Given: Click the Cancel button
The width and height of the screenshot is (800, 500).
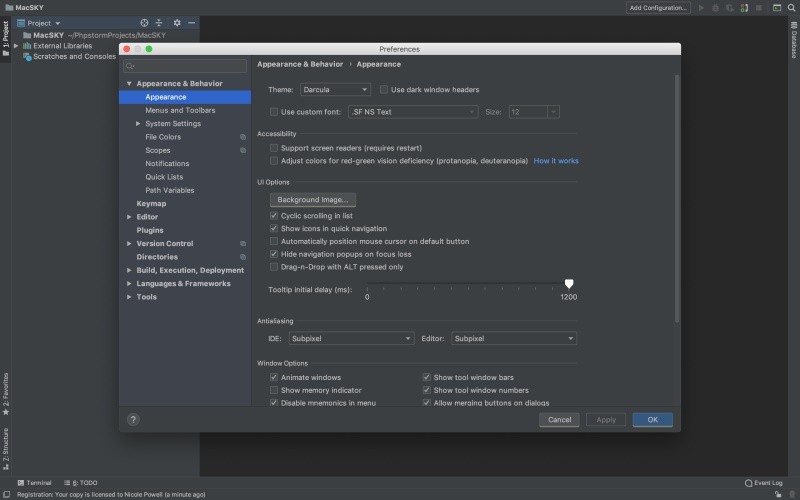Looking at the screenshot, I should (x=559, y=419).
